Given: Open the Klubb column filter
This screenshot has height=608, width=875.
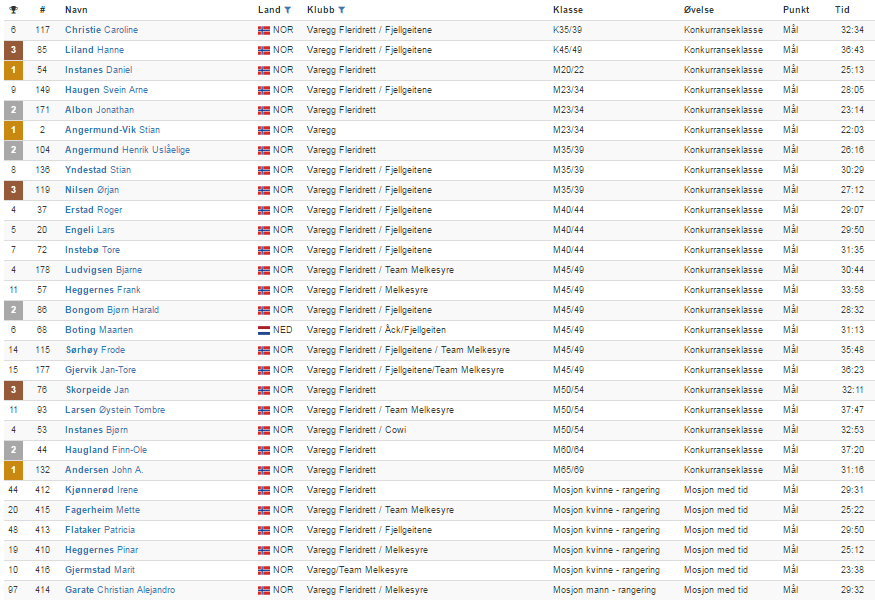Looking at the screenshot, I should (x=342, y=10).
